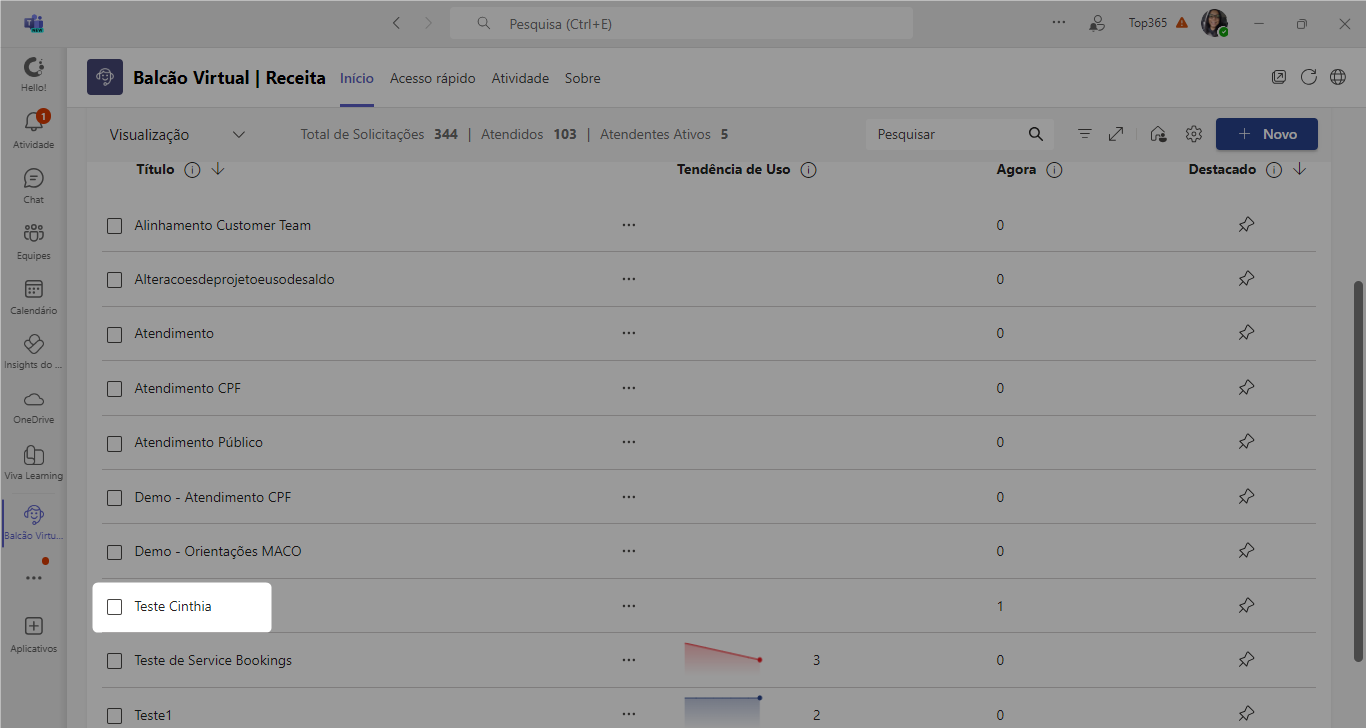1366x728 pixels.
Task: Click the pop-out app icon
Action: (x=1278, y=77)
